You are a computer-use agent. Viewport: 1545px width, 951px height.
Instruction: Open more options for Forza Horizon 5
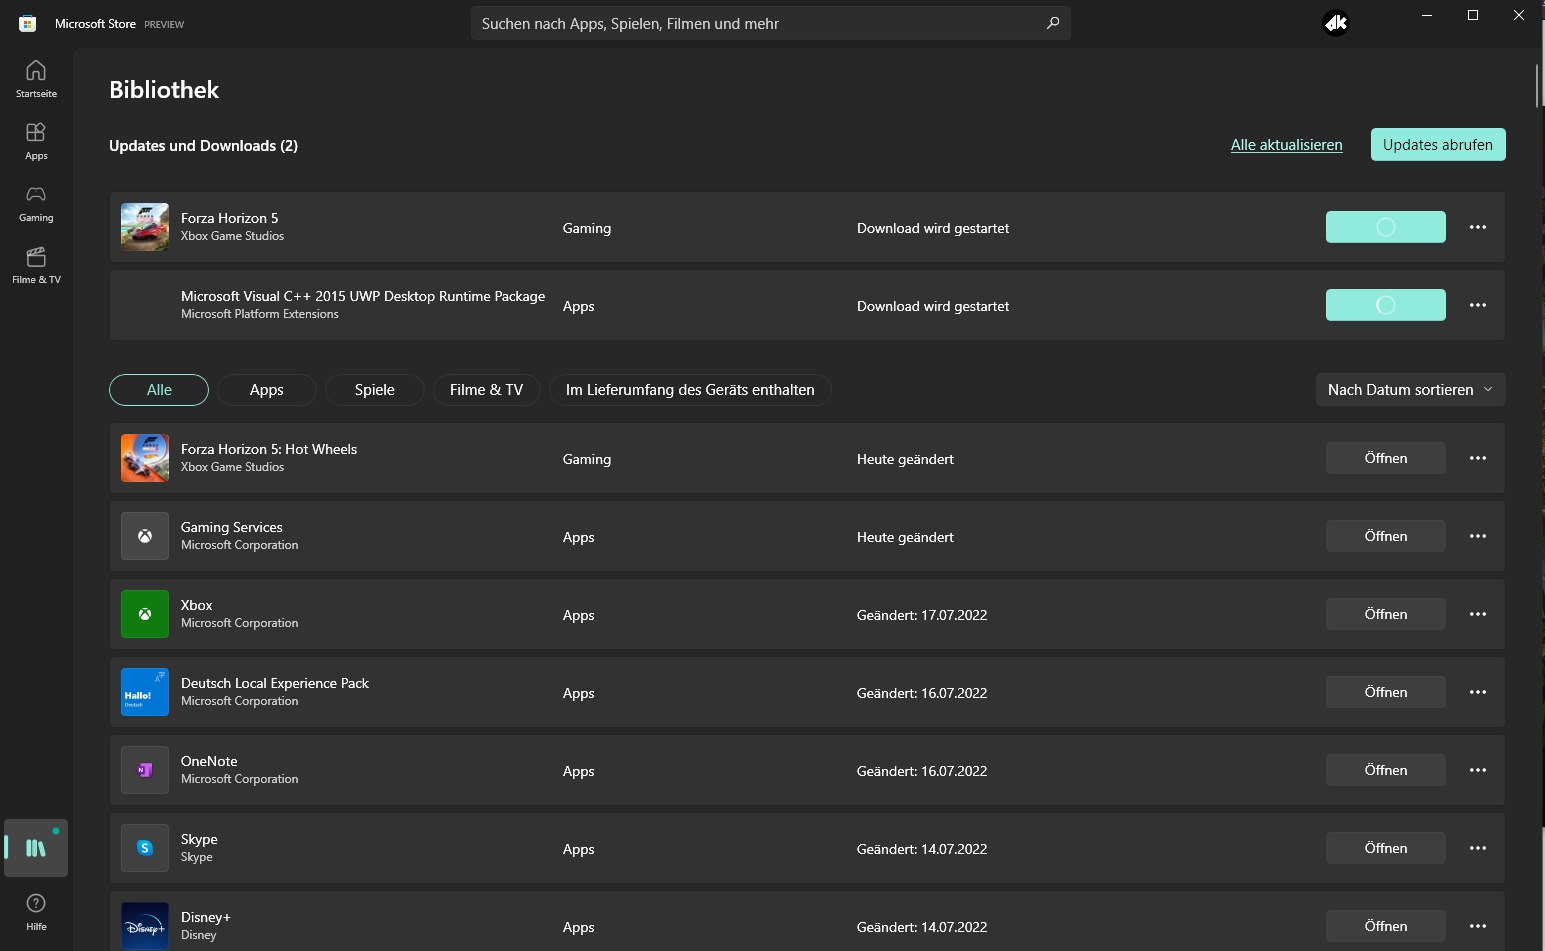[1478, 227]
